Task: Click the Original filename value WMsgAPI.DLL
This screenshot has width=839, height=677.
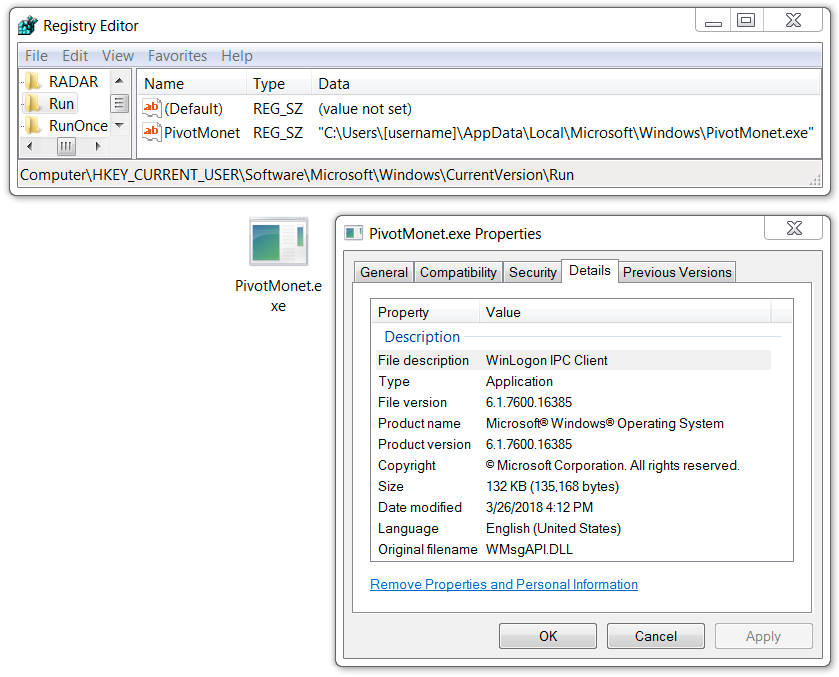Action: tap(529, 549)
